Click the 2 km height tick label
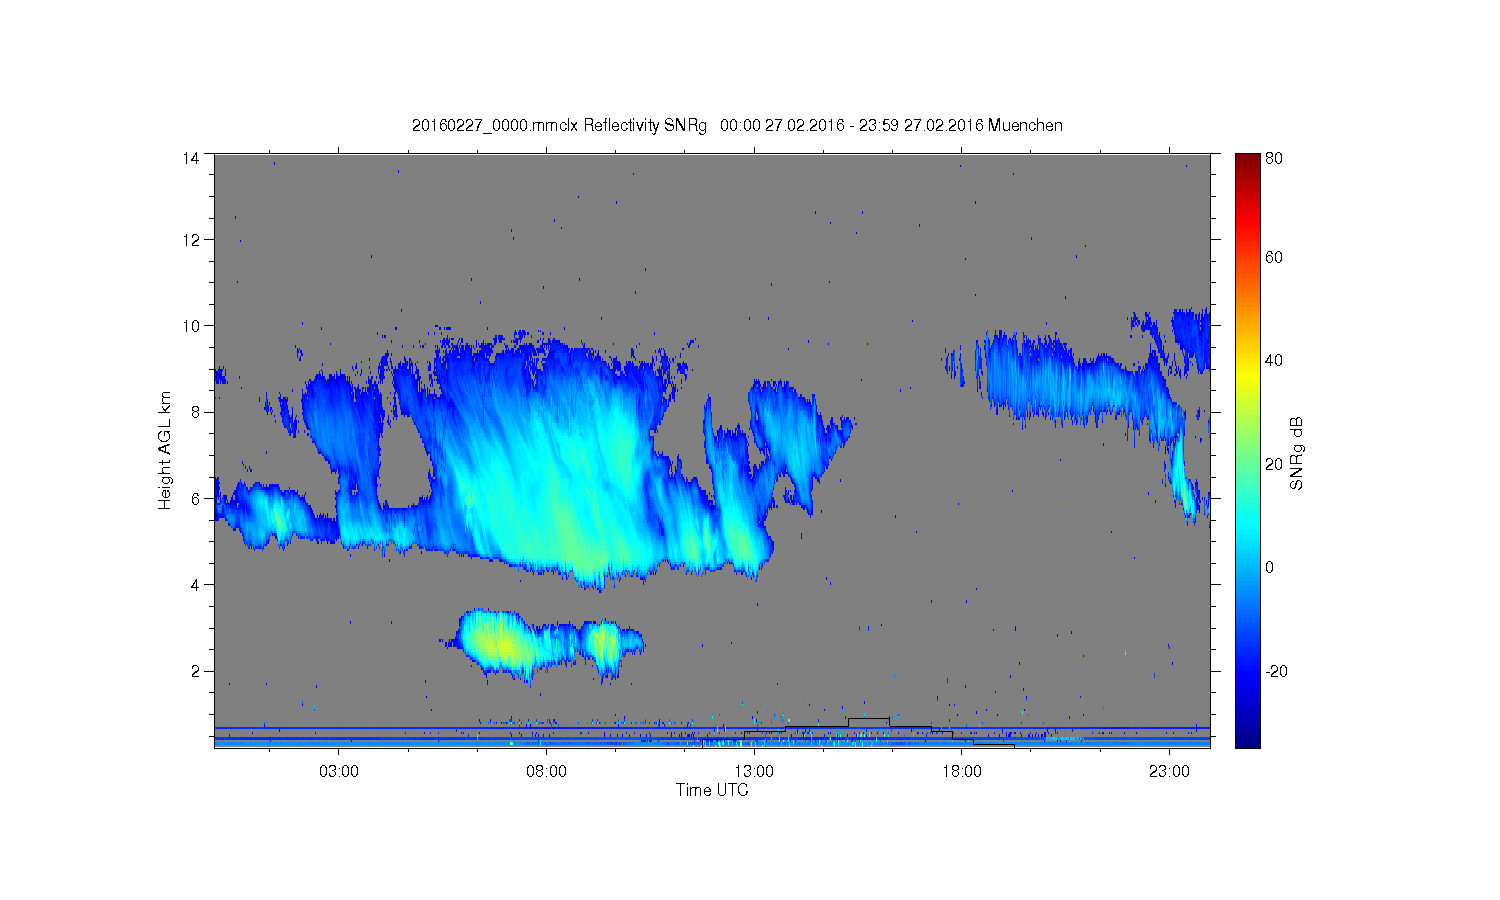 tap(196, 671)
